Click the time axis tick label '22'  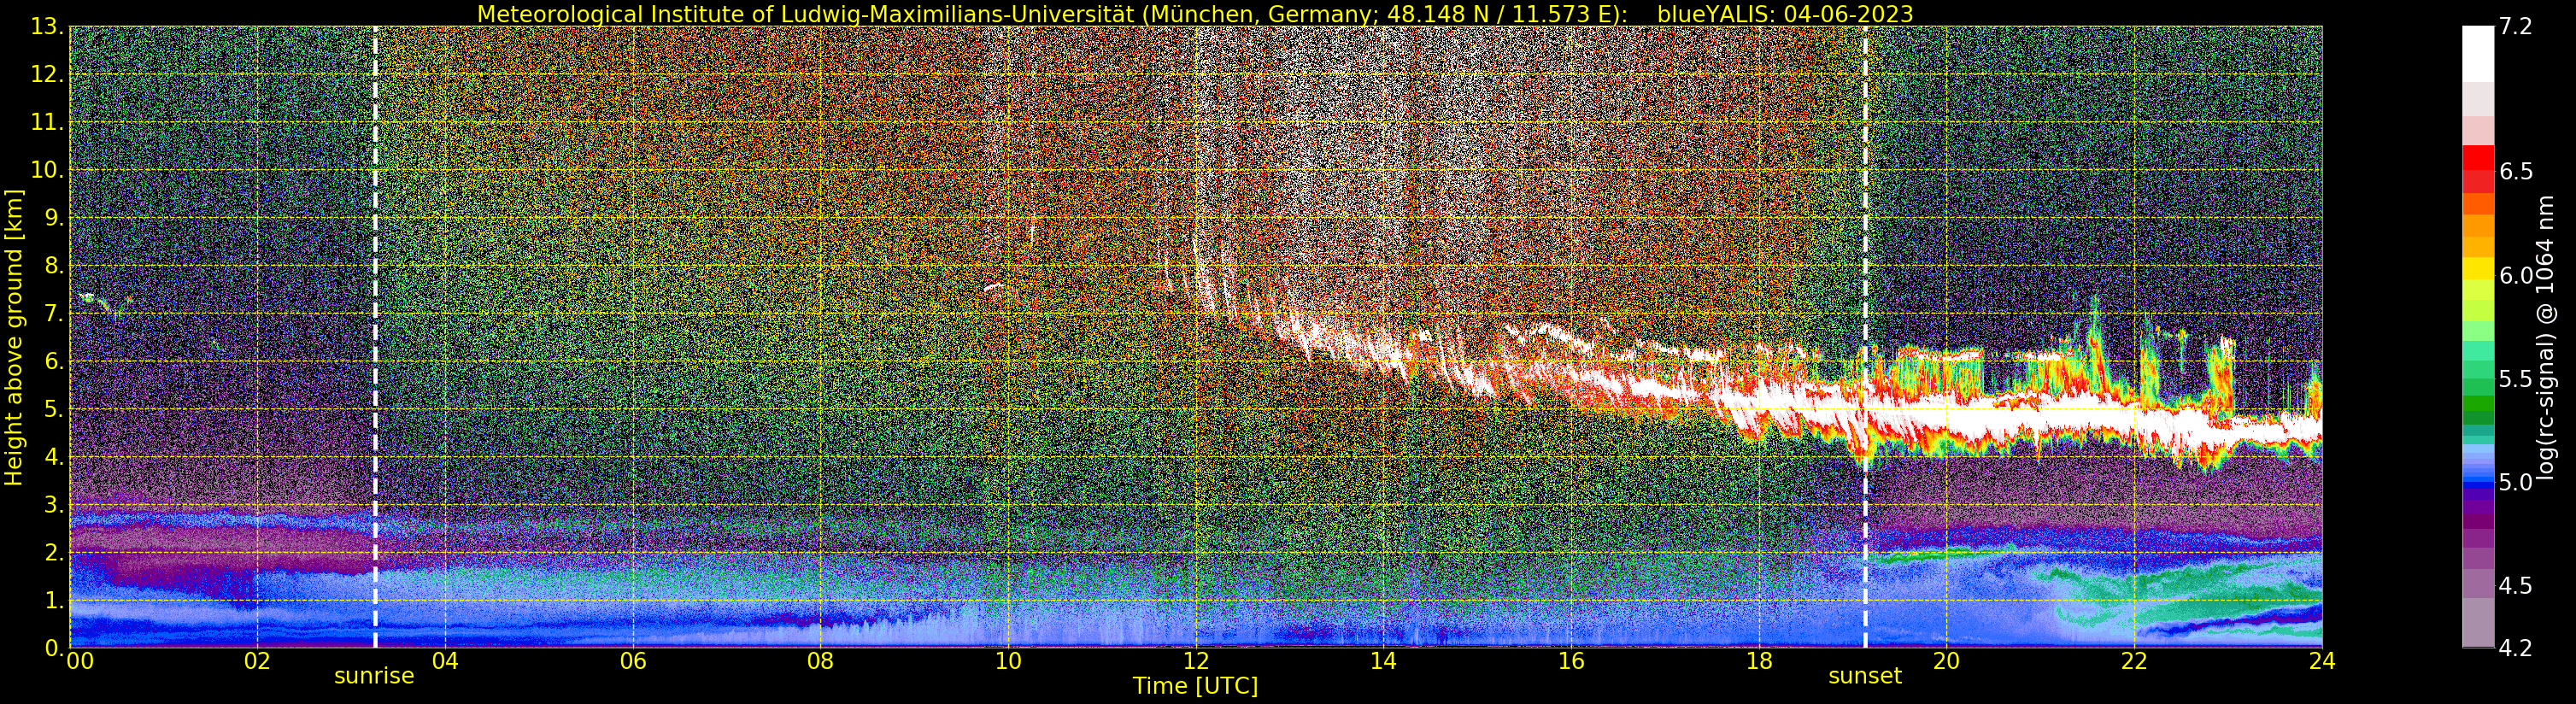tap(2134, 661)
